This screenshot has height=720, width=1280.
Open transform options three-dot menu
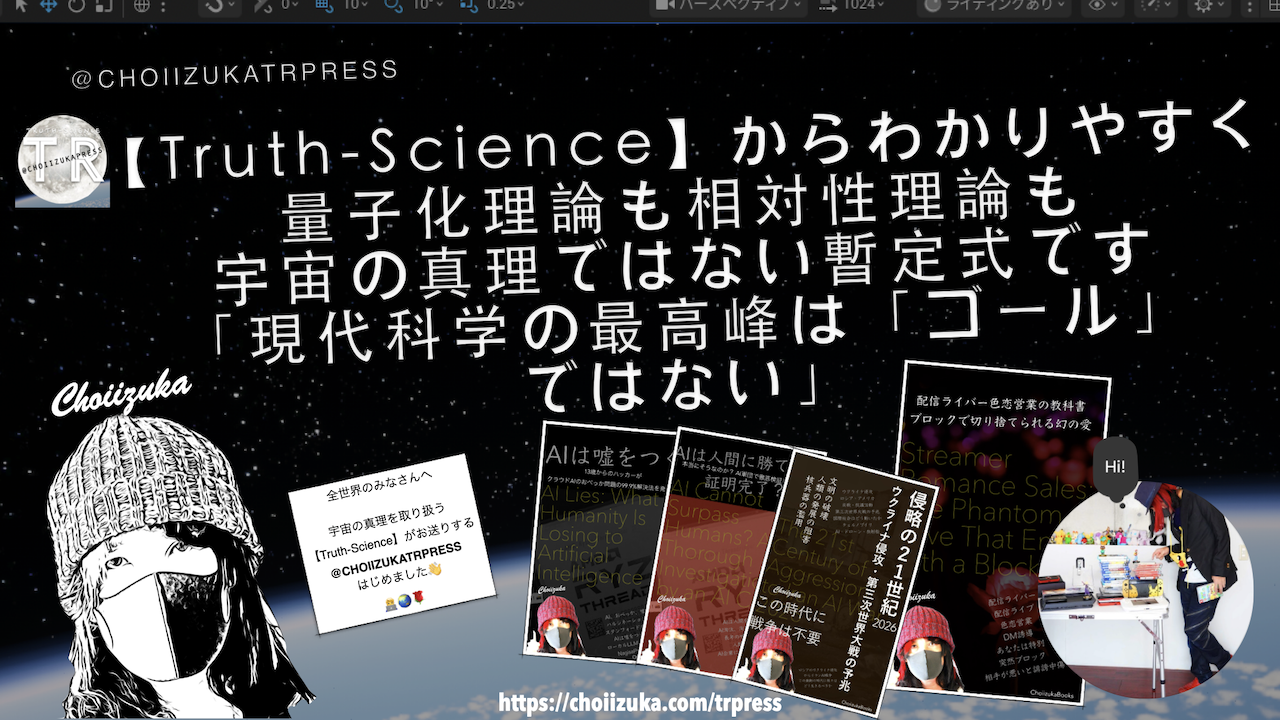point(163,5)
